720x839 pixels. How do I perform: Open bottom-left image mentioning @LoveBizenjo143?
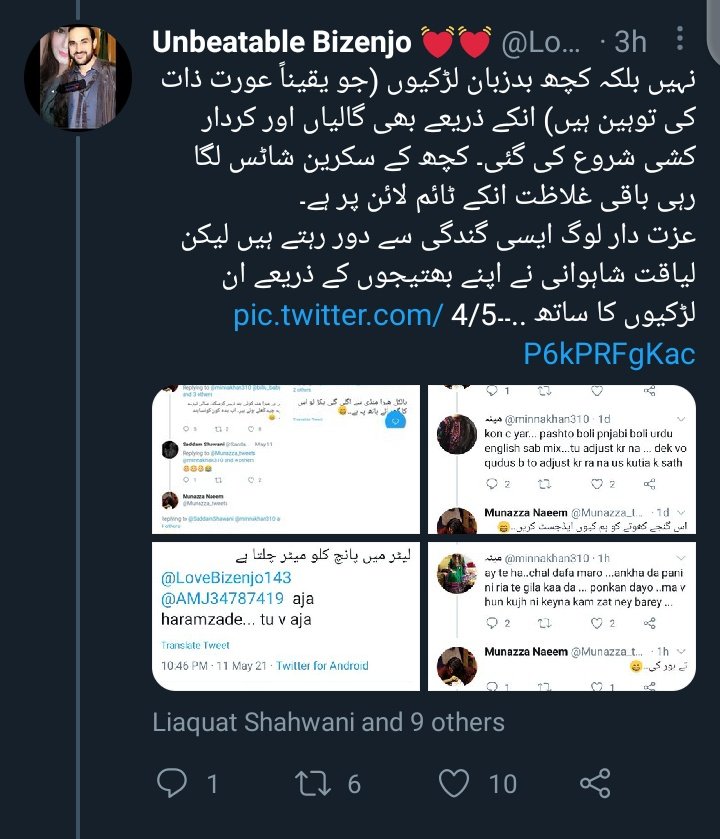[286, 616]
